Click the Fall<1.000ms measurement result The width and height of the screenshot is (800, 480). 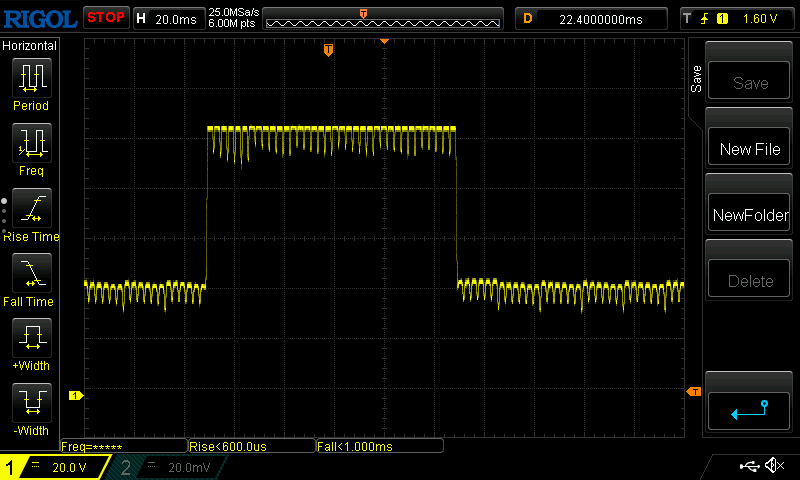pyautogui.click(x=380, y=446)
